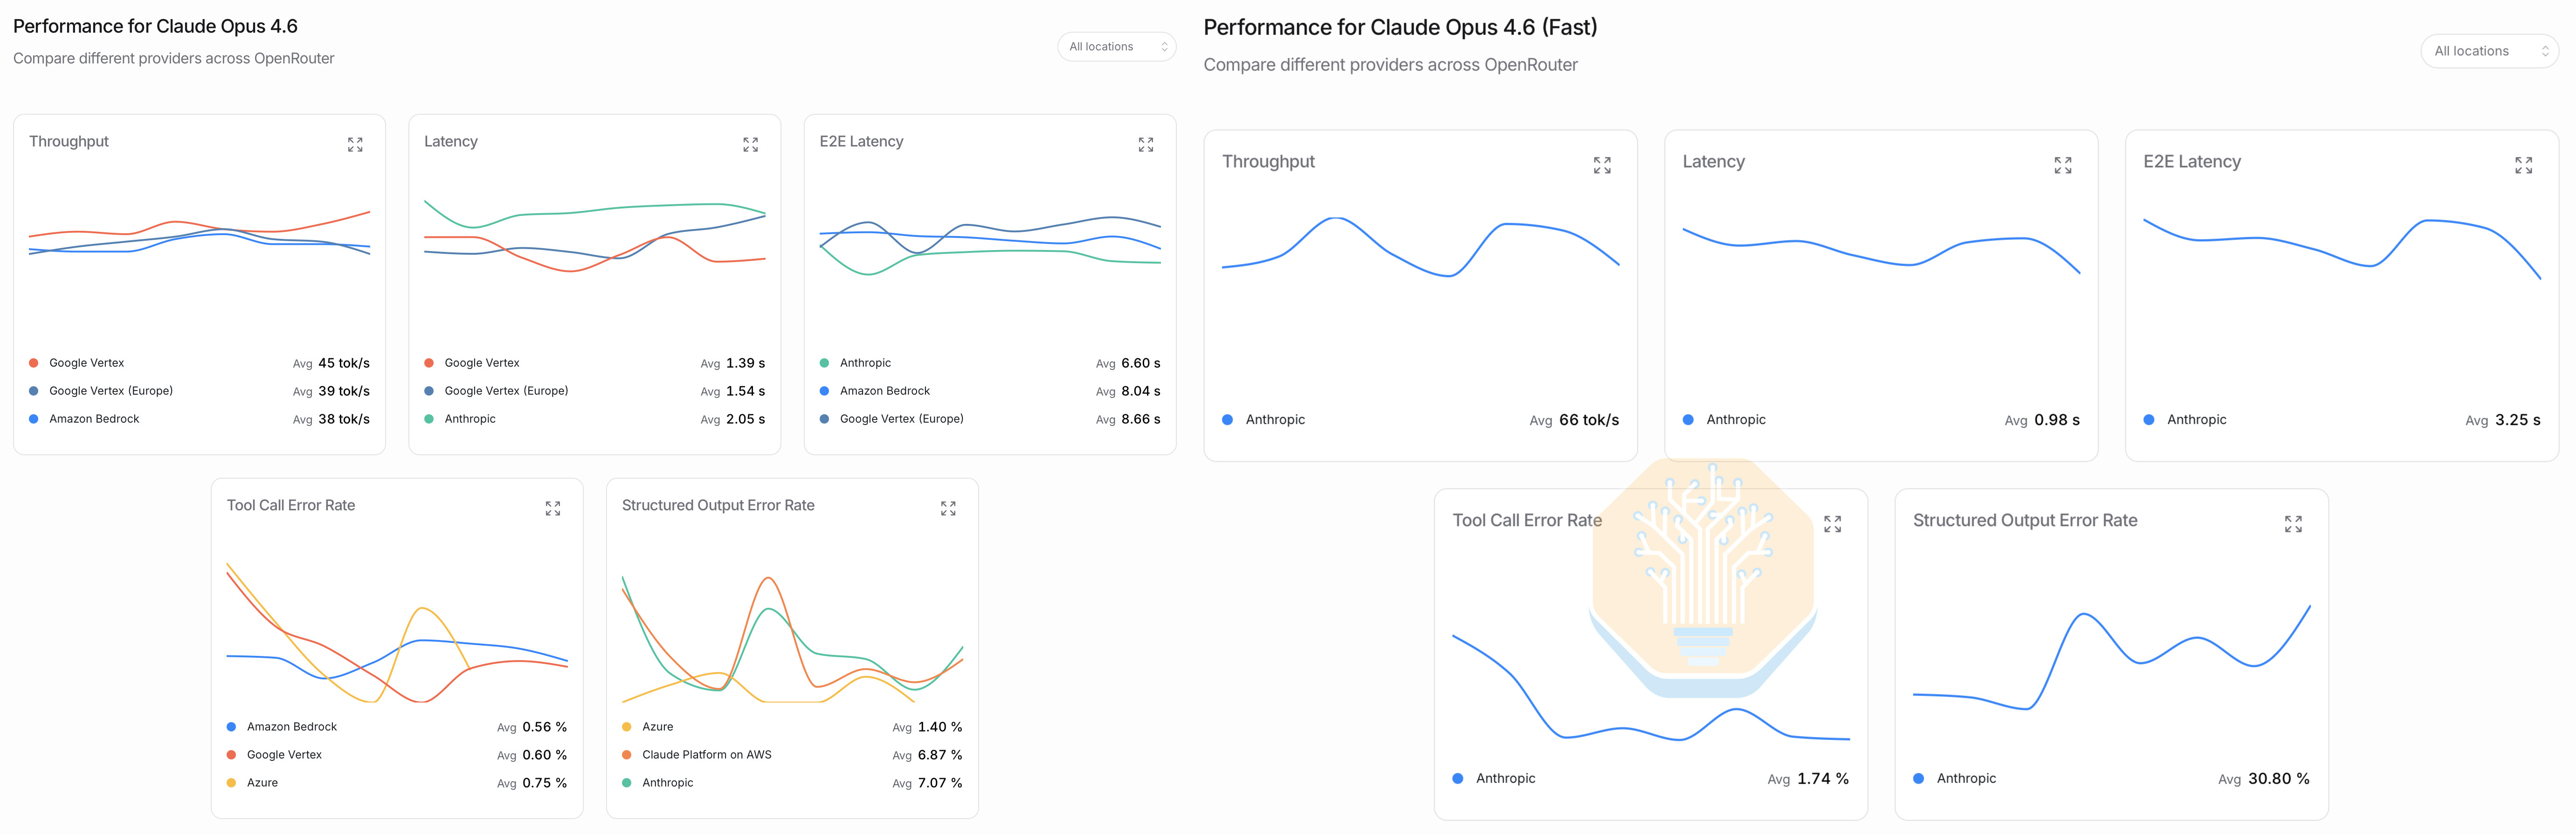
Task: Select Claude Platform on AWS legend entry
Action: pyautogui.click(x=706, y=755)
